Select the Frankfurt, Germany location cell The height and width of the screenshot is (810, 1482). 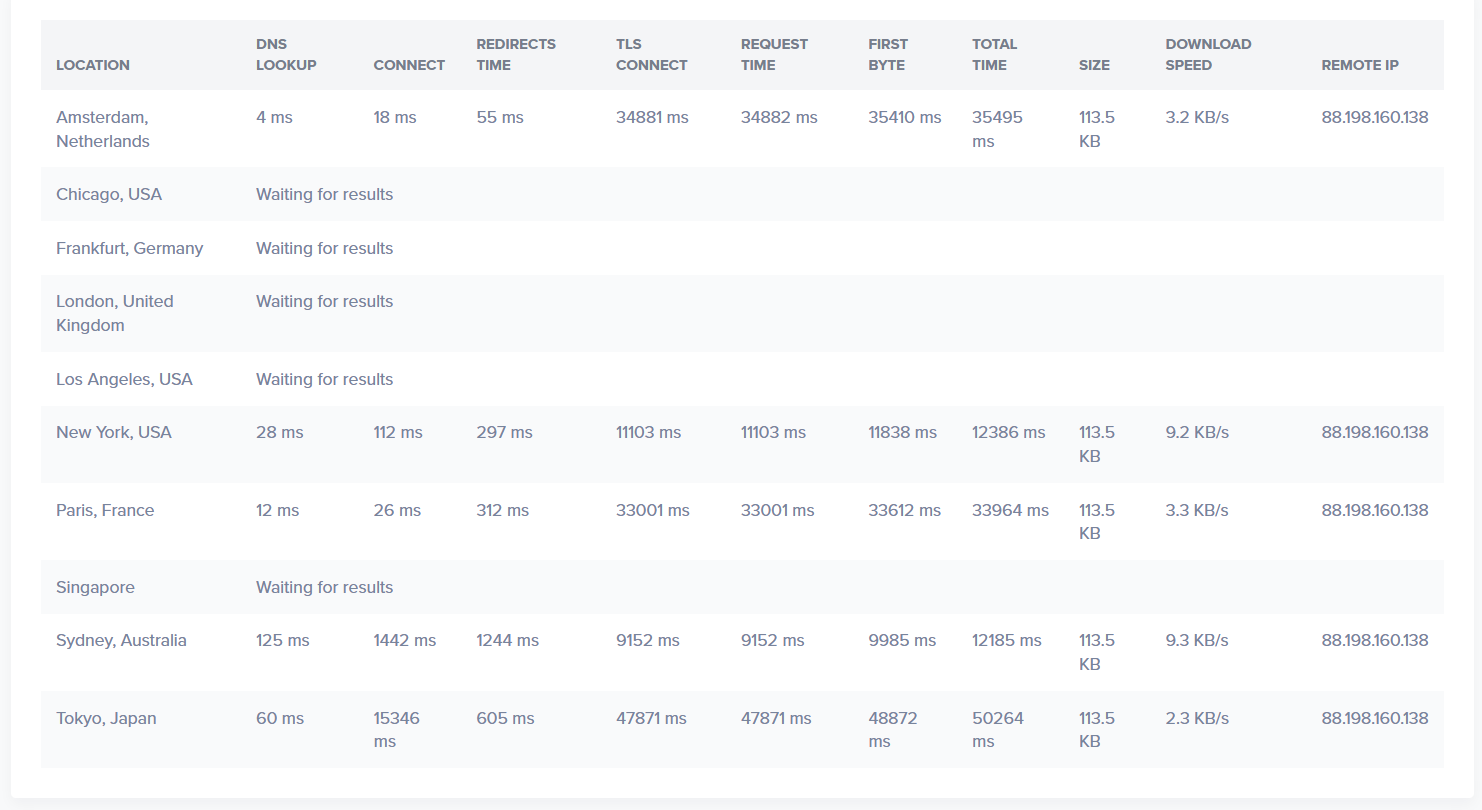pos(129,248)
